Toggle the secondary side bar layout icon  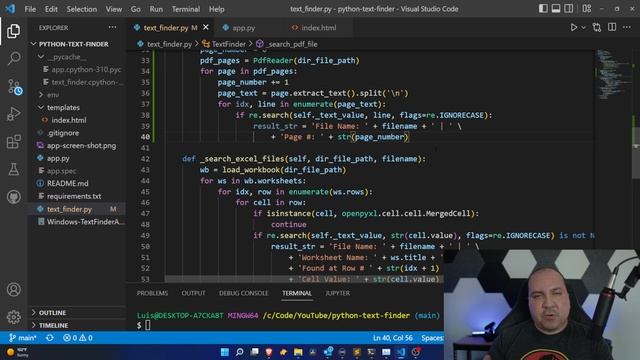[569, 9]
